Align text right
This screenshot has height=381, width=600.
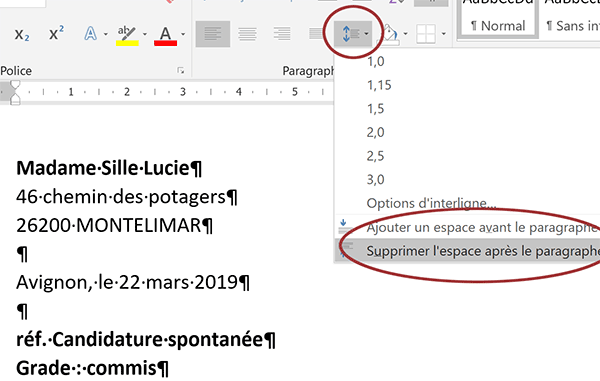(282, 34)
